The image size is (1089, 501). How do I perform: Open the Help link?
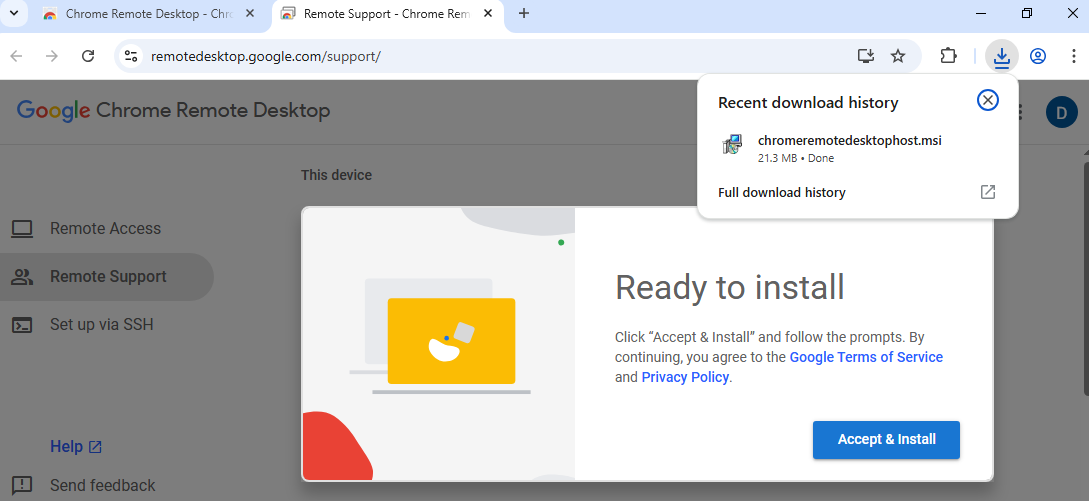coord(67,447)
